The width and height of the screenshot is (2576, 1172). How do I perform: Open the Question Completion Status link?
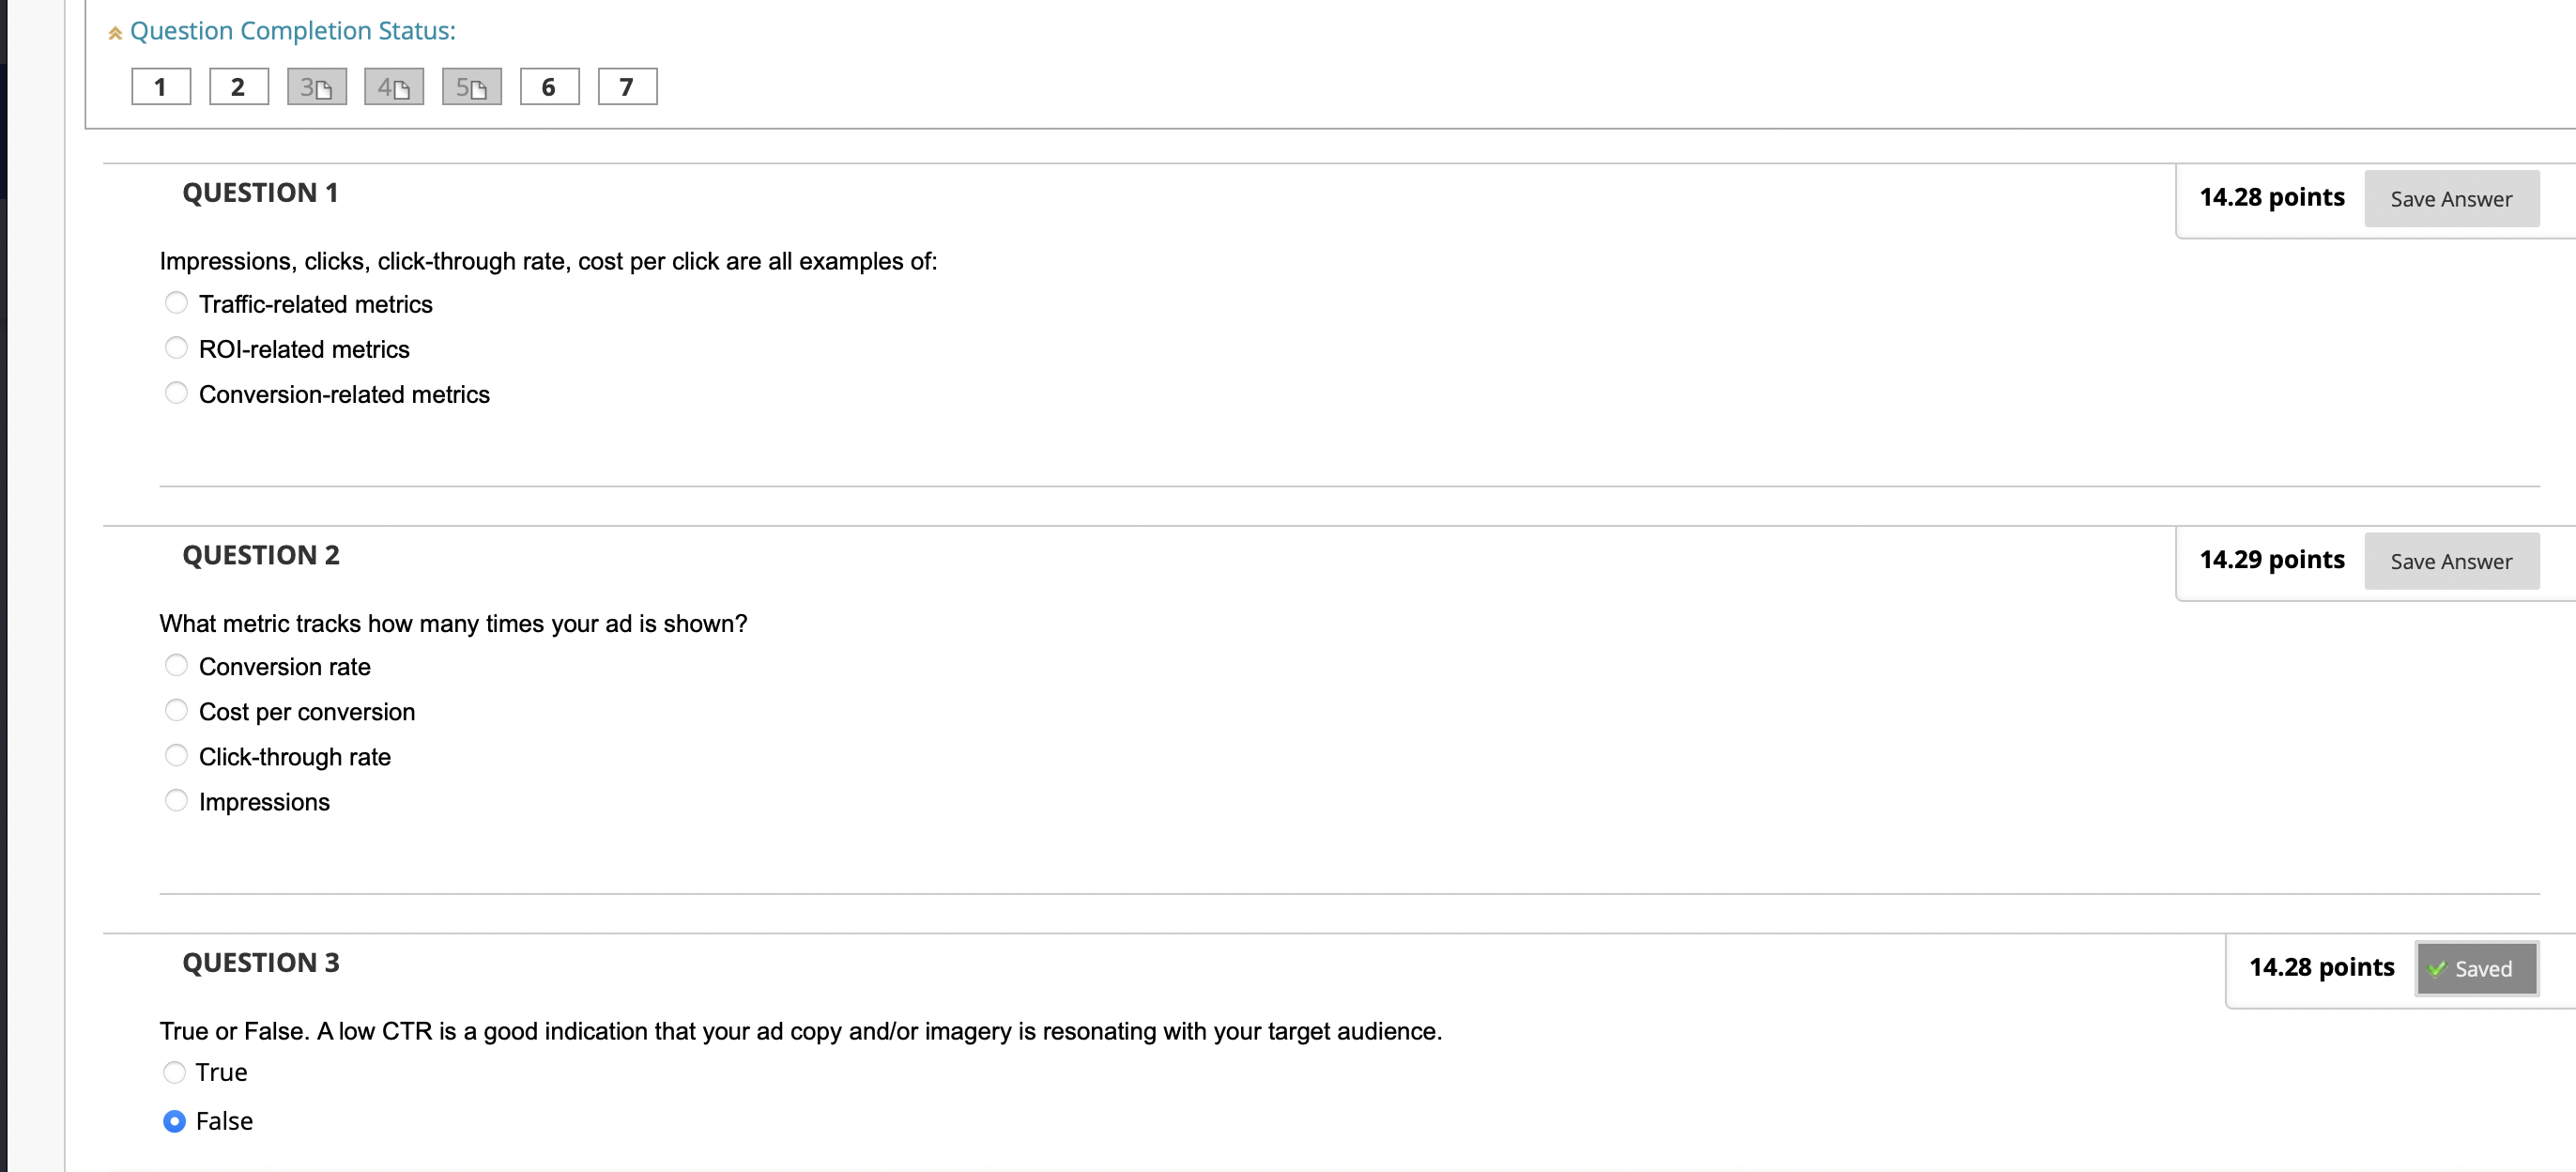[x=293, y=30]
